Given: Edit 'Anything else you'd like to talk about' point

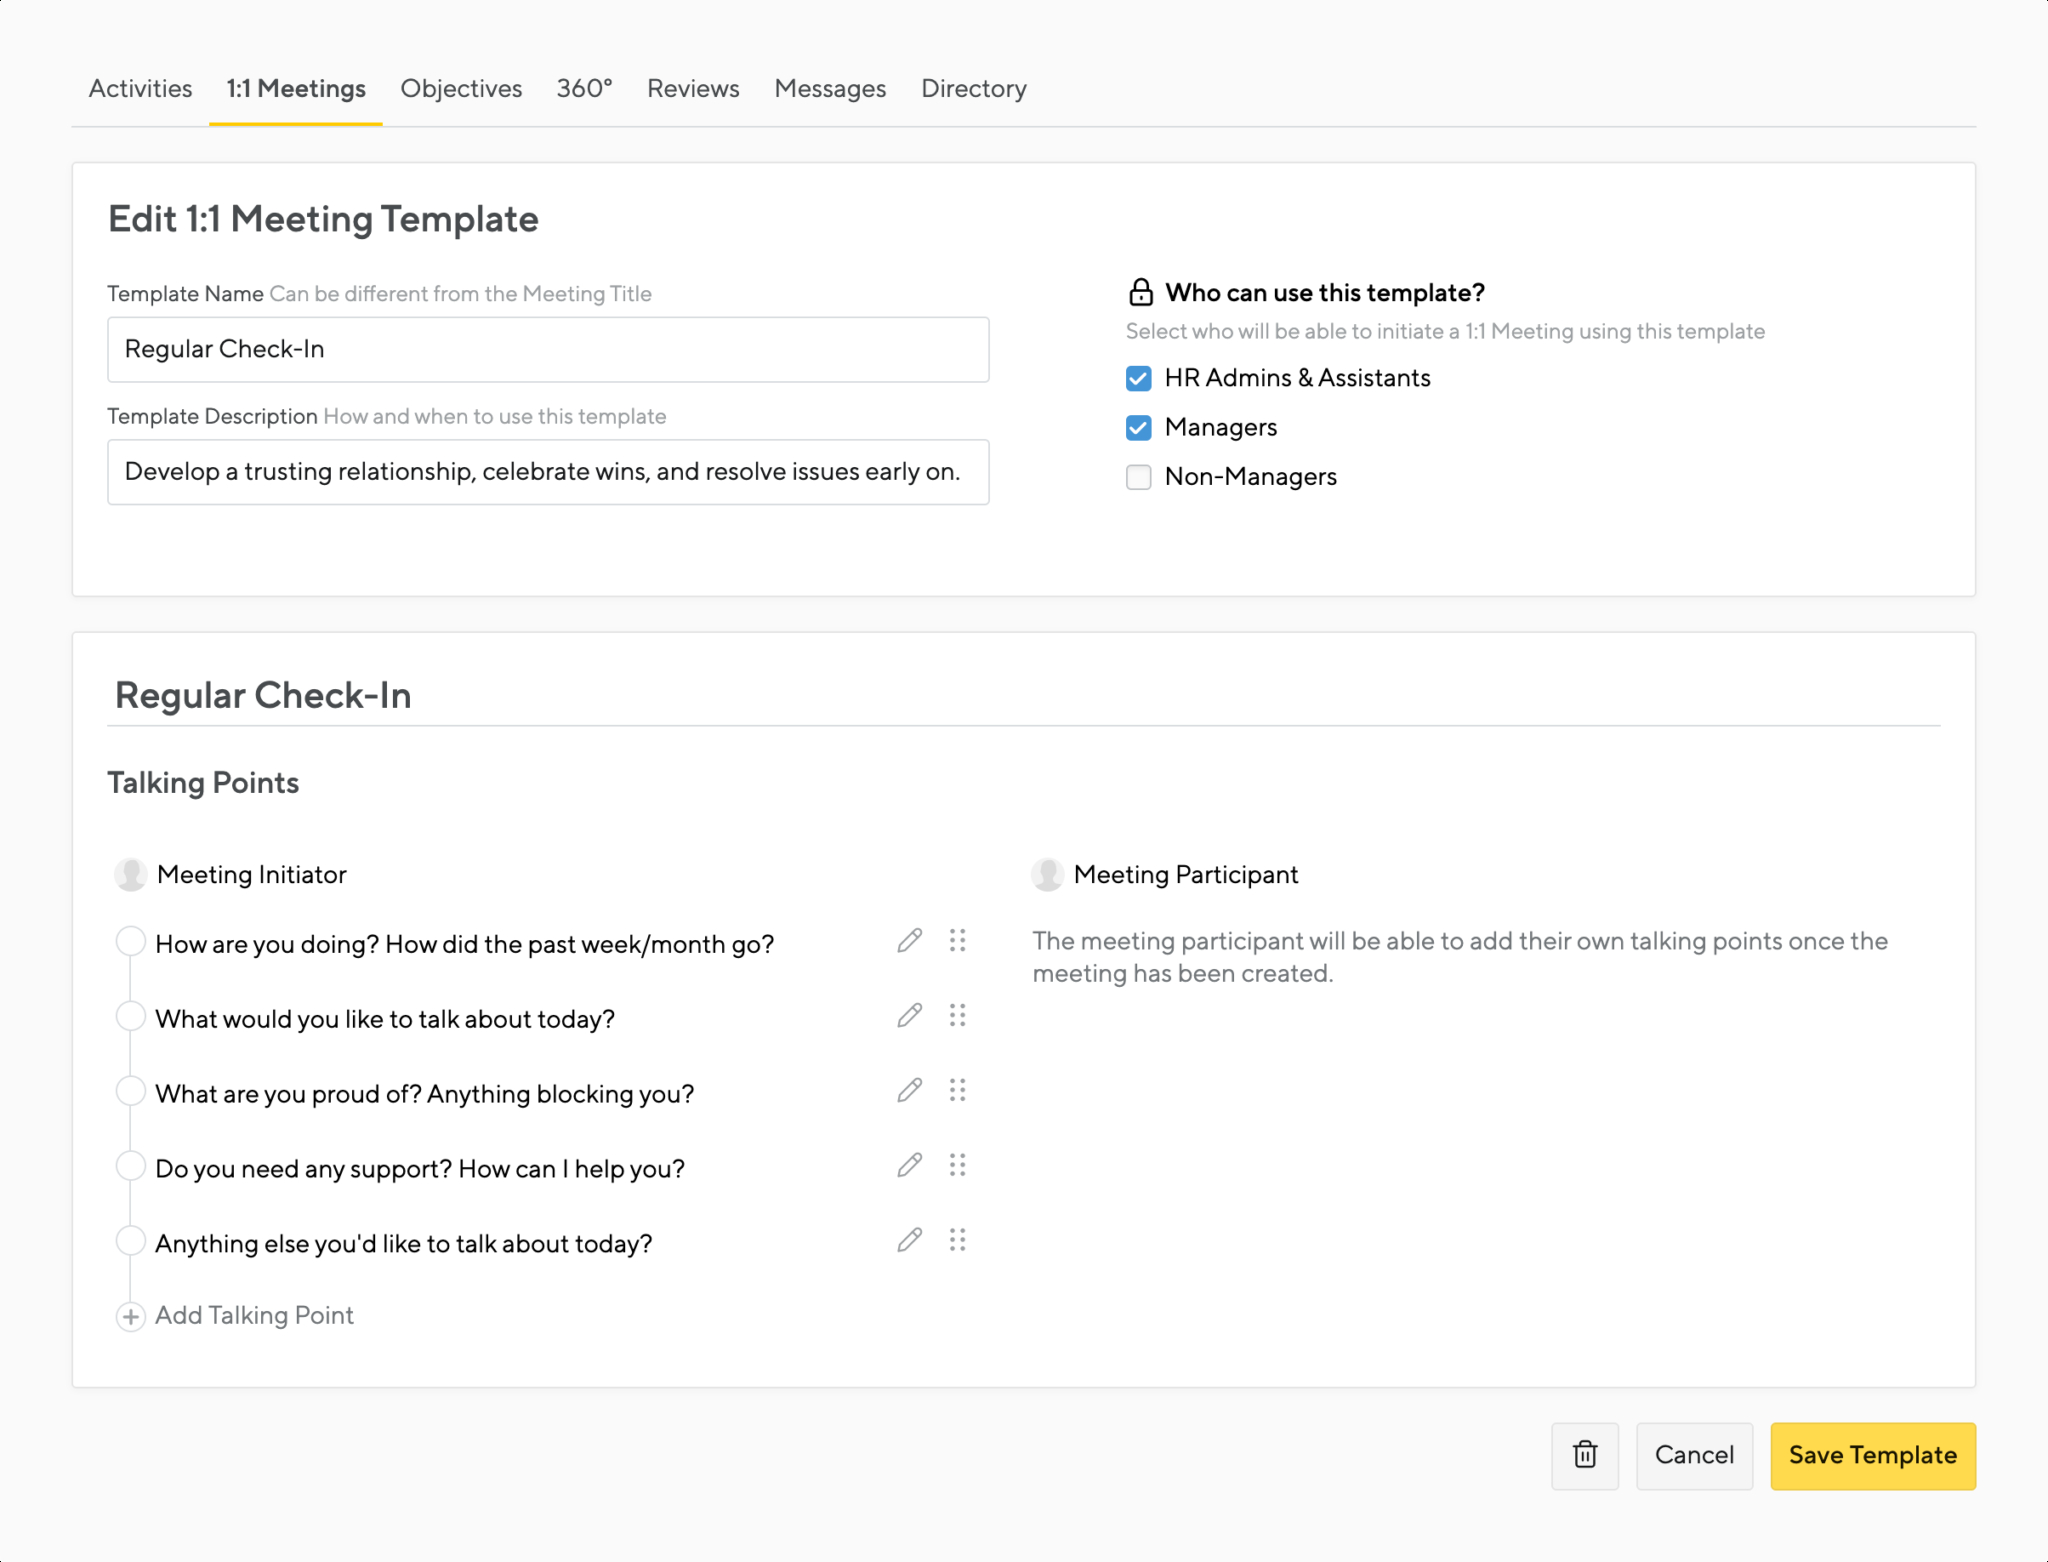Looking at the screenshot, I should pyautogui.click(x=909, y=1241).
